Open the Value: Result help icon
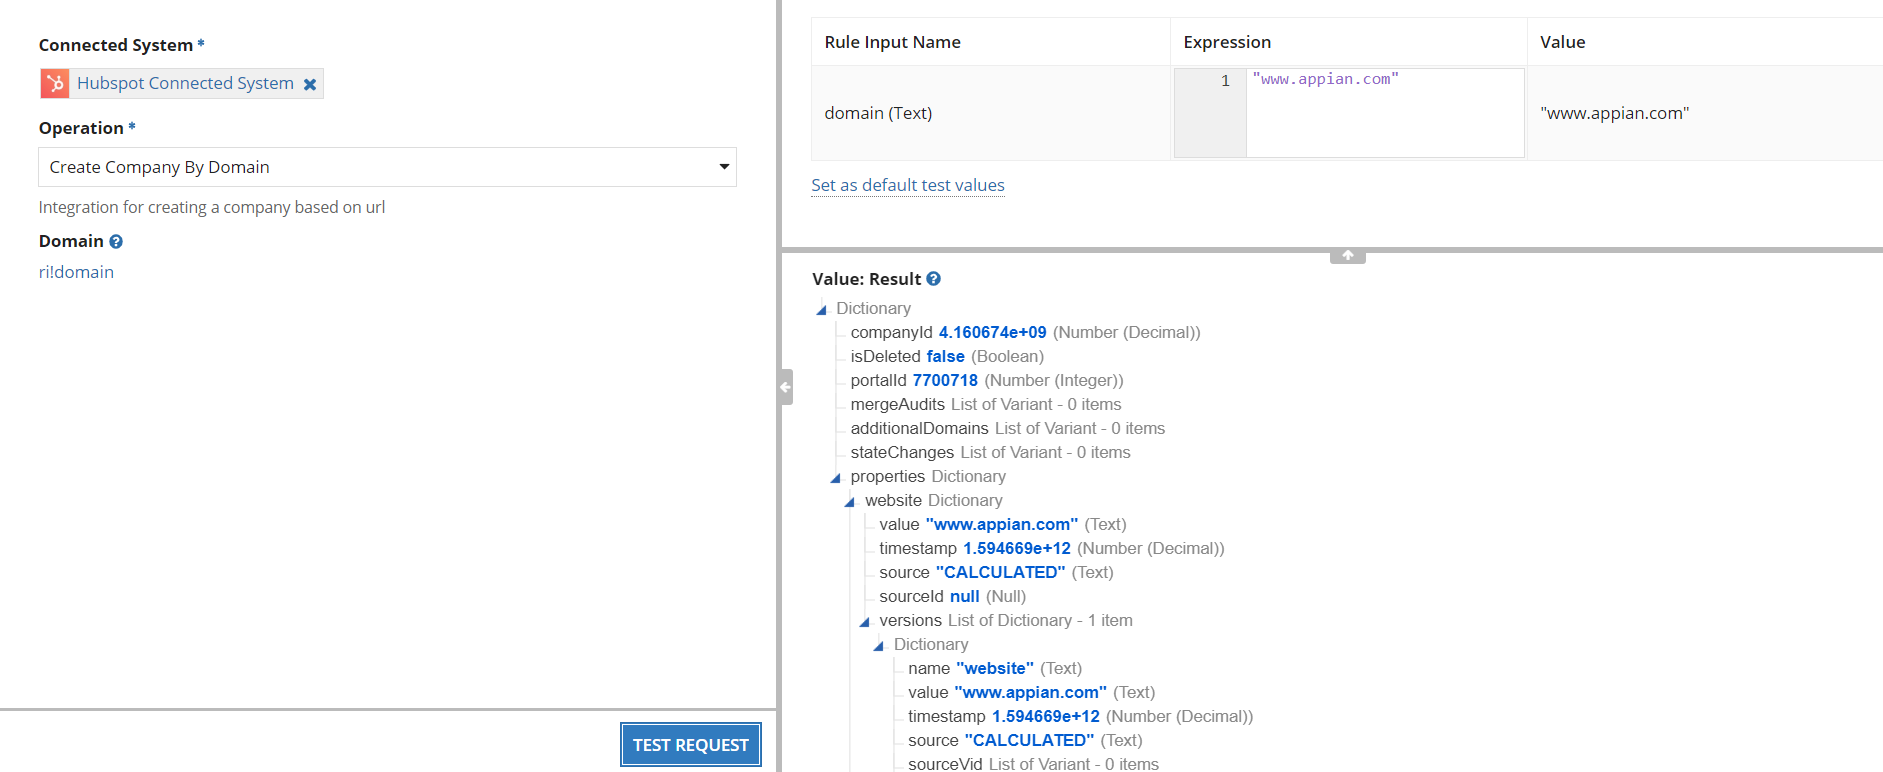The height and width of the screenshot is (772, 1883). click(933, 279)
